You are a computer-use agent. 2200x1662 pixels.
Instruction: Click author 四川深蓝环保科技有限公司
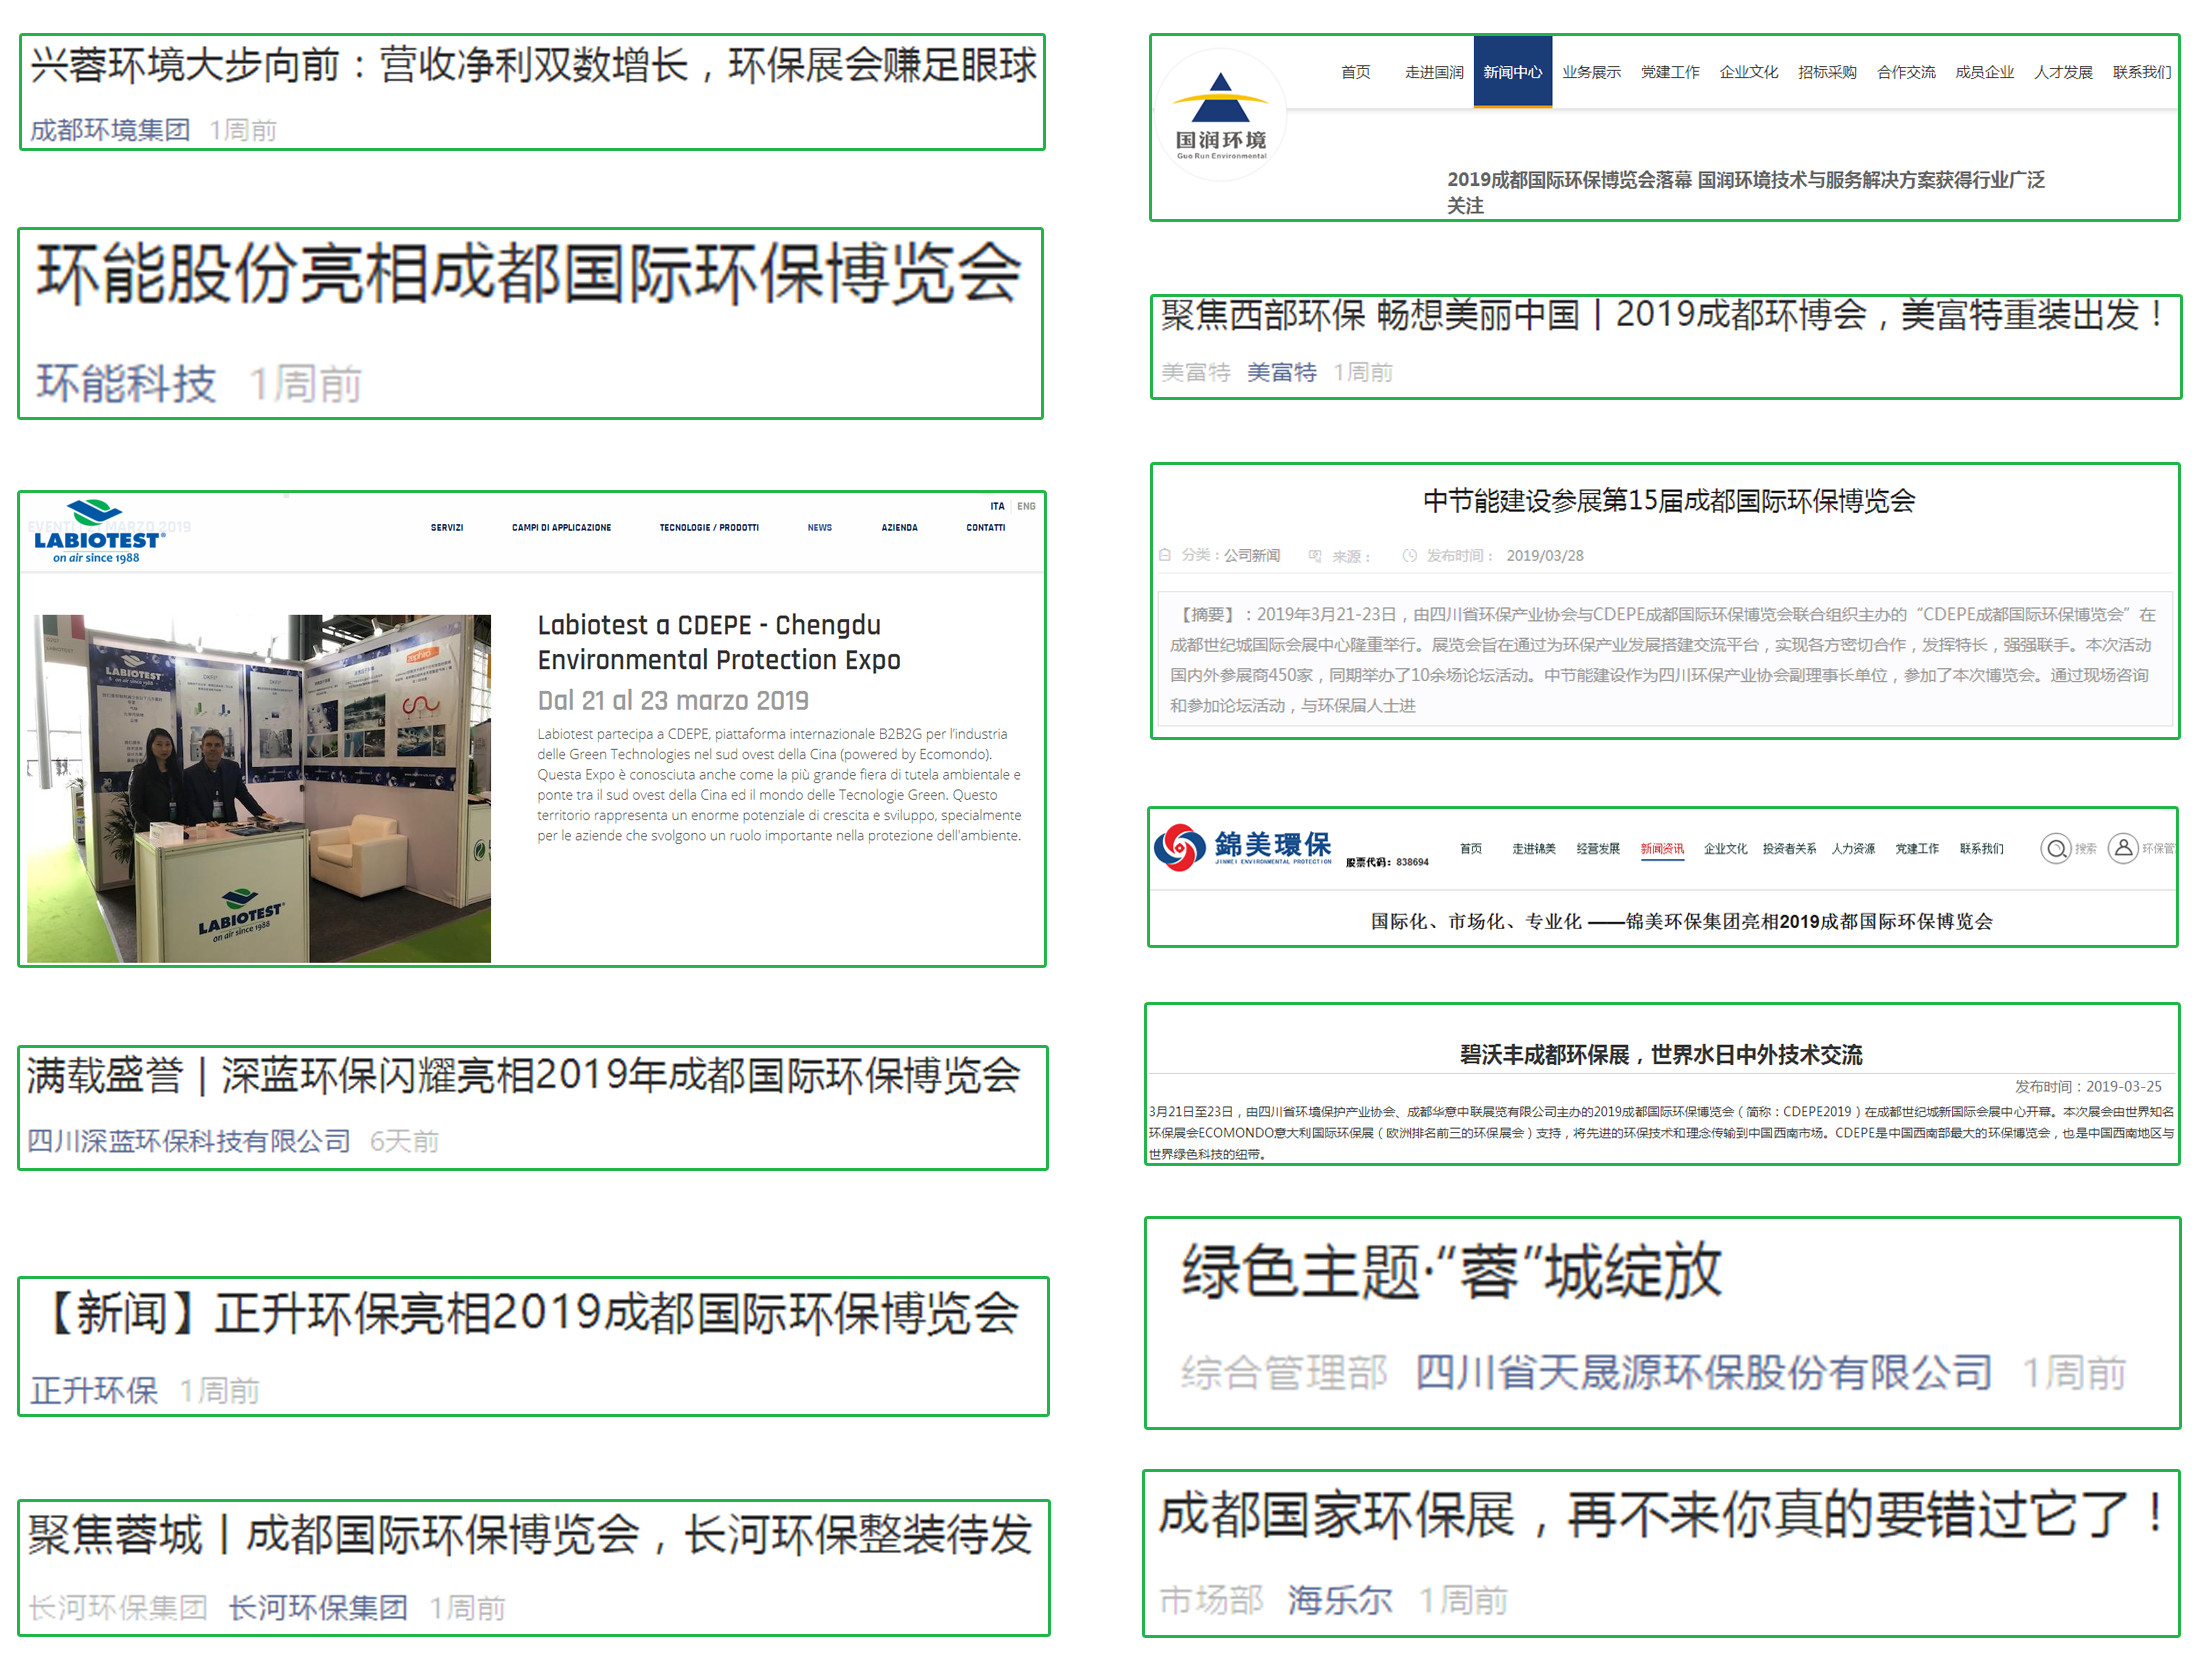click(188, 1141)
